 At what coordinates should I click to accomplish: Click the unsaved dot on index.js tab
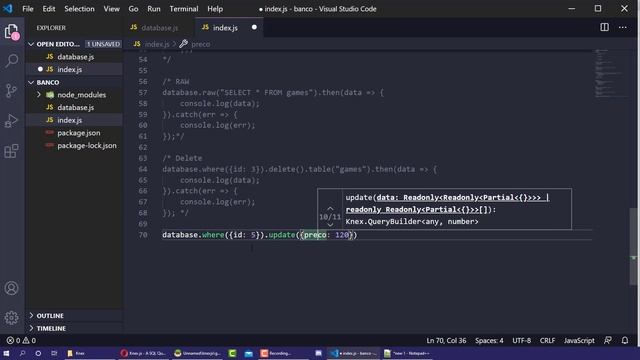coord(254,27)
